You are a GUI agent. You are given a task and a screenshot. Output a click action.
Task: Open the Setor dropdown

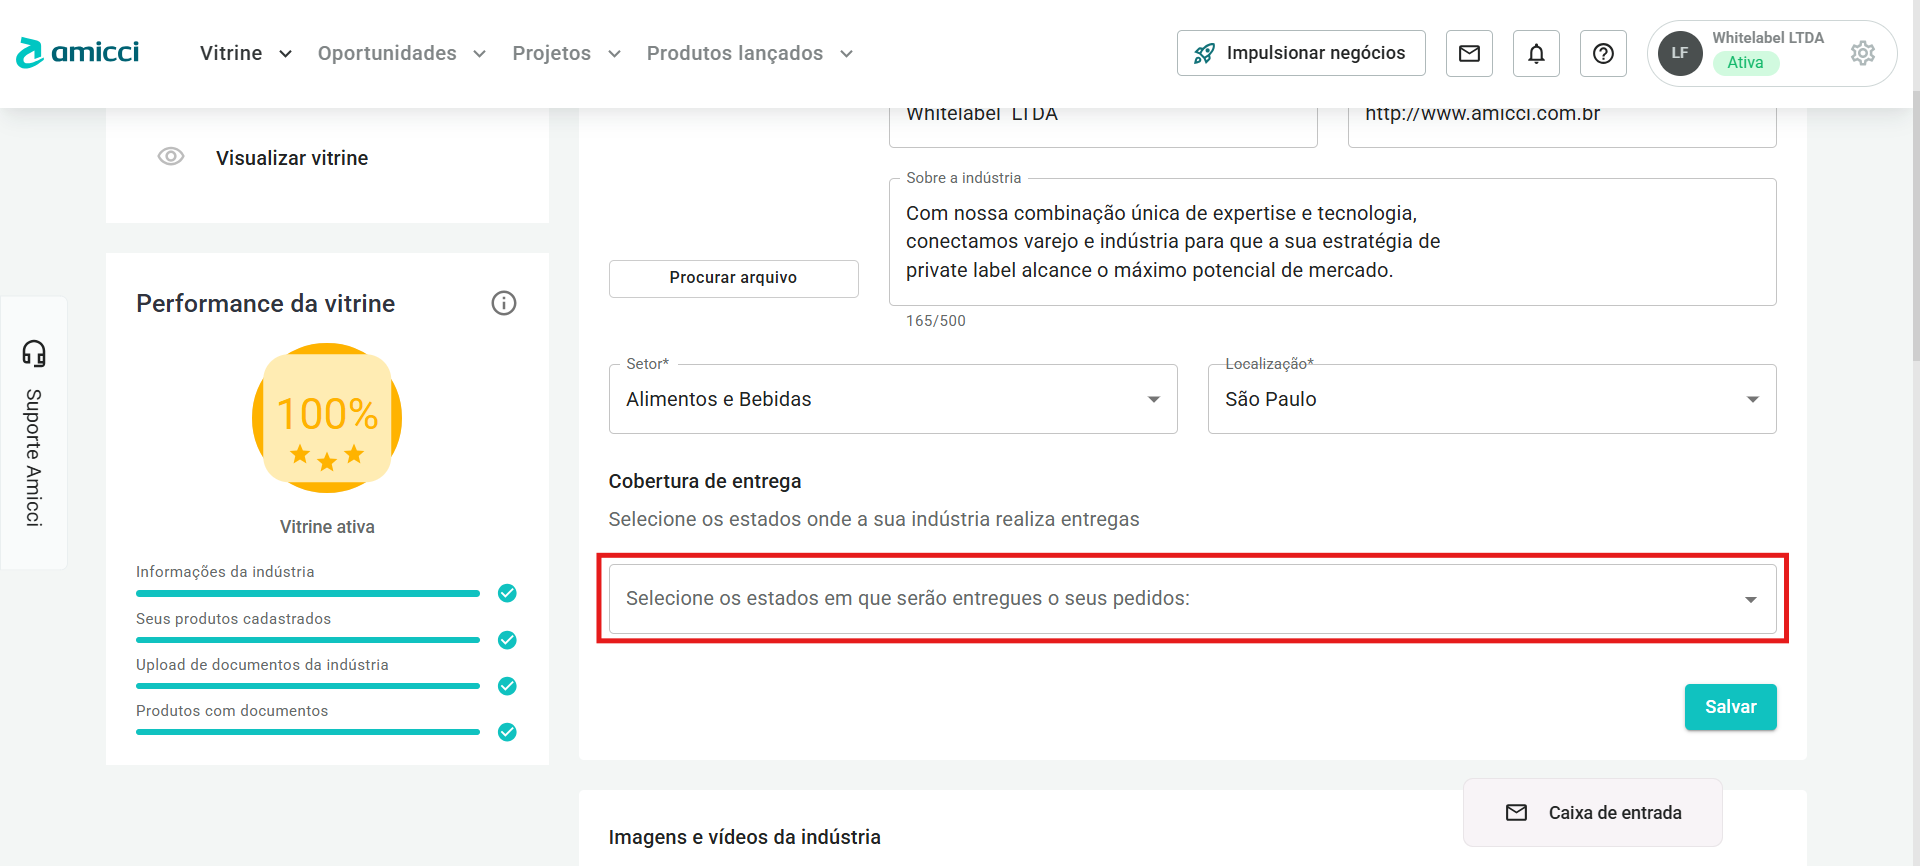pos(892,399)
